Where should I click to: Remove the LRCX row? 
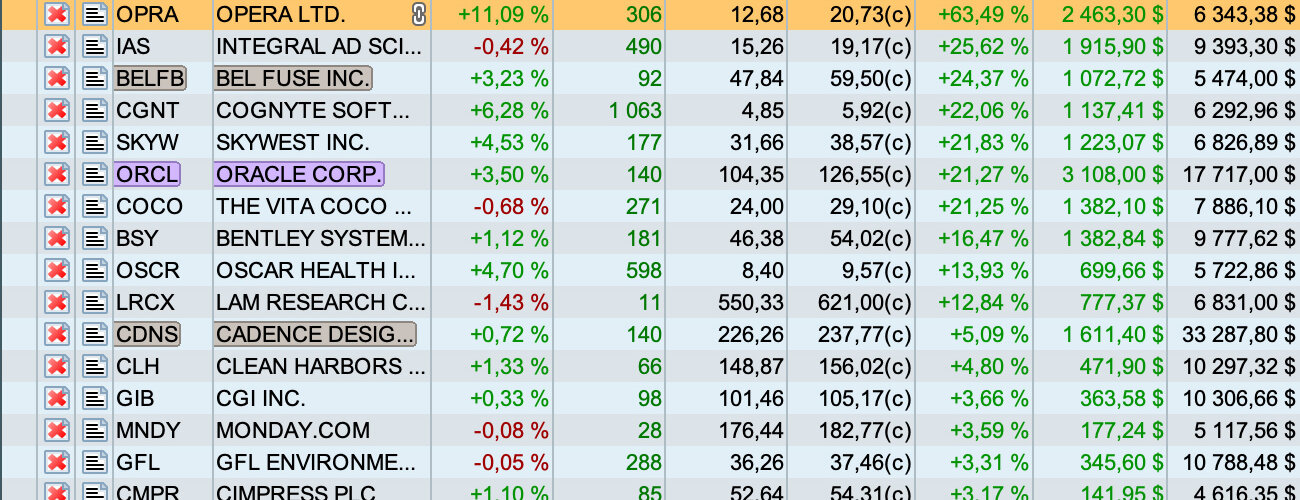pos(57,303)
